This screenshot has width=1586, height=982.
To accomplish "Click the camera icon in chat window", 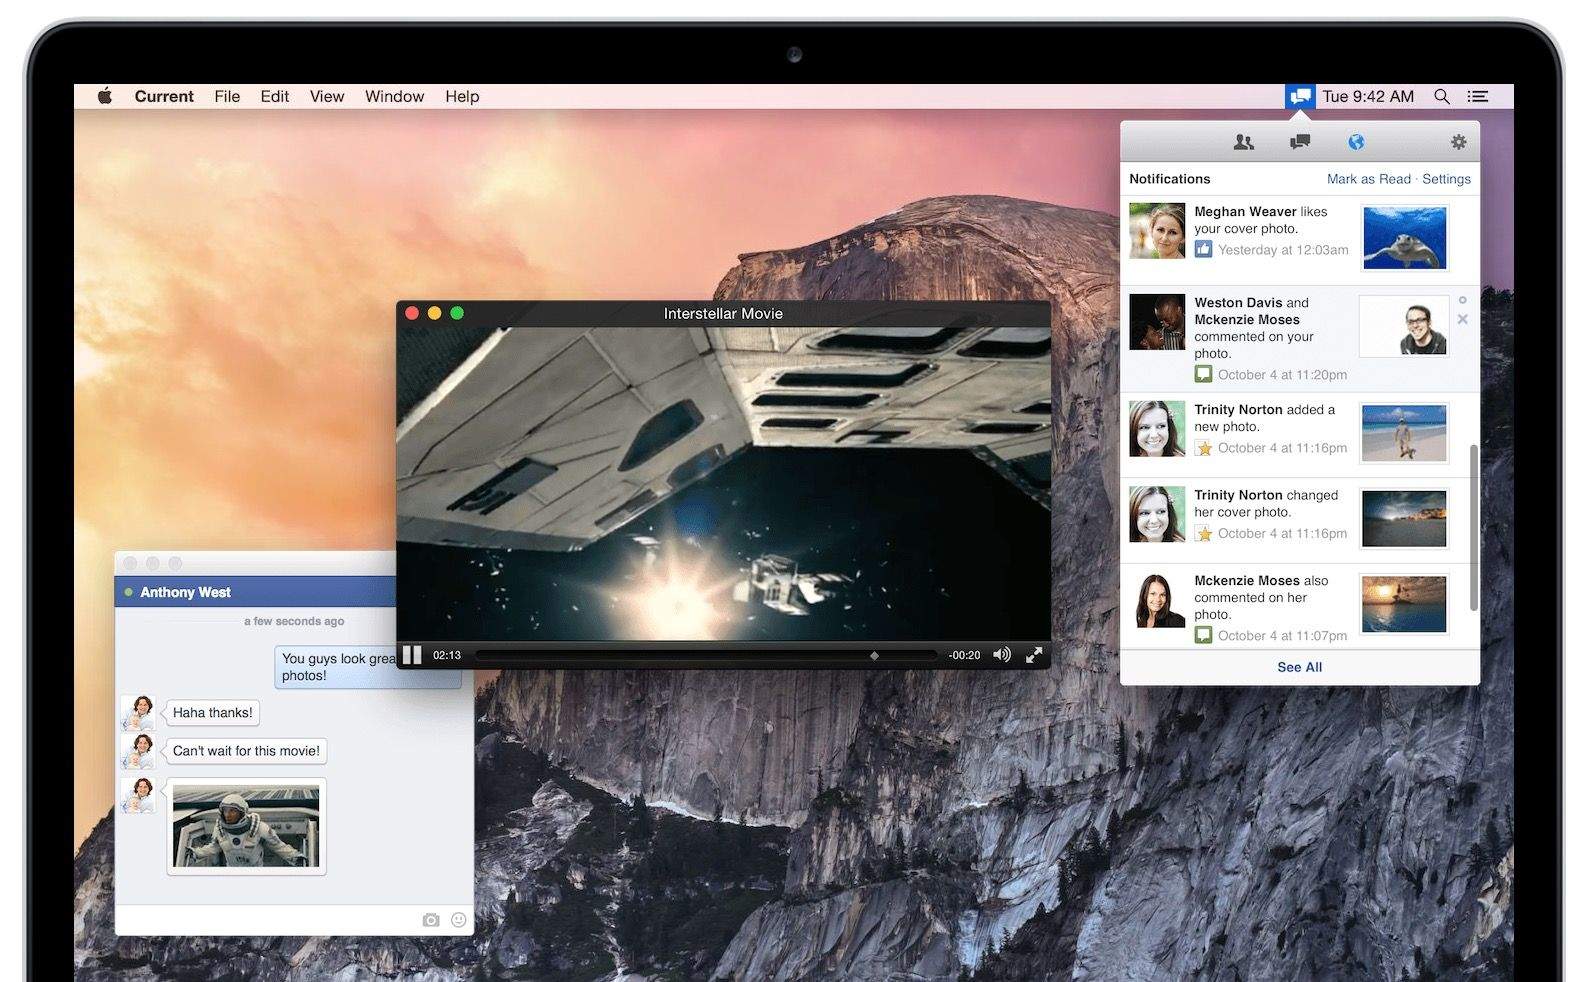I will (x=430, y=920).
